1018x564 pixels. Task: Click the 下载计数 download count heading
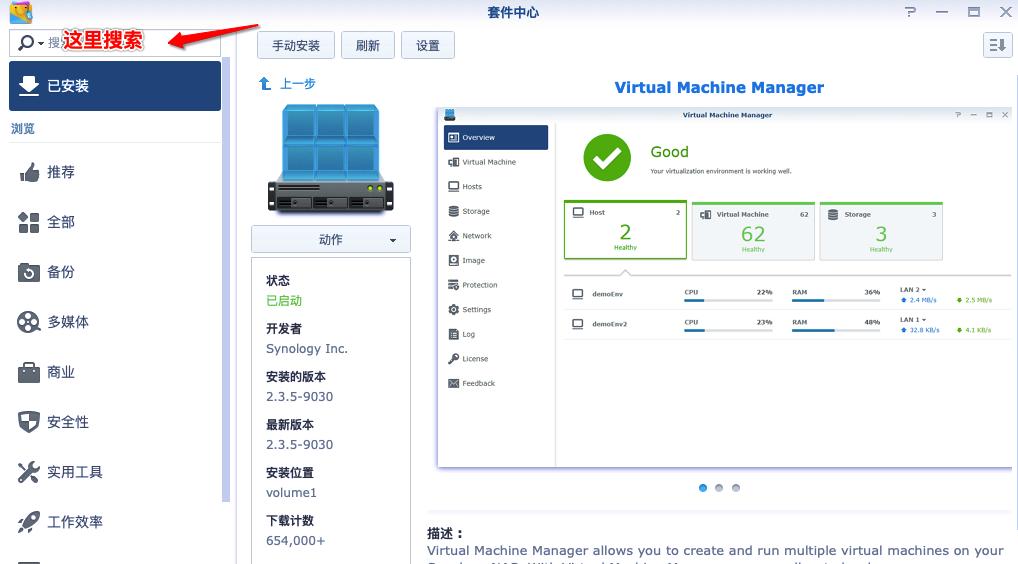click(290, 521)
